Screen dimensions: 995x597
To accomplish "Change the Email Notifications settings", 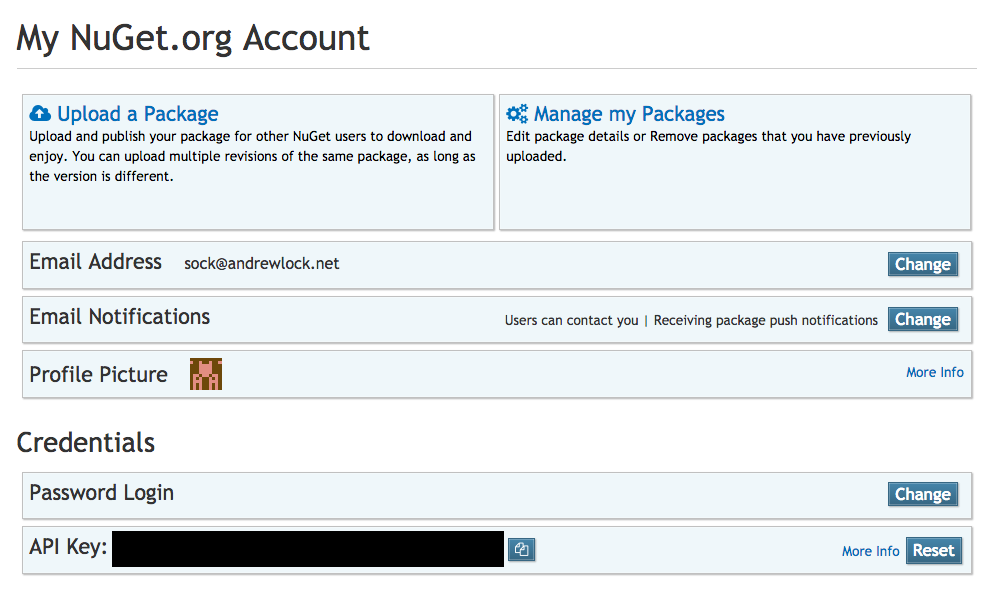I will click(923, 319).
